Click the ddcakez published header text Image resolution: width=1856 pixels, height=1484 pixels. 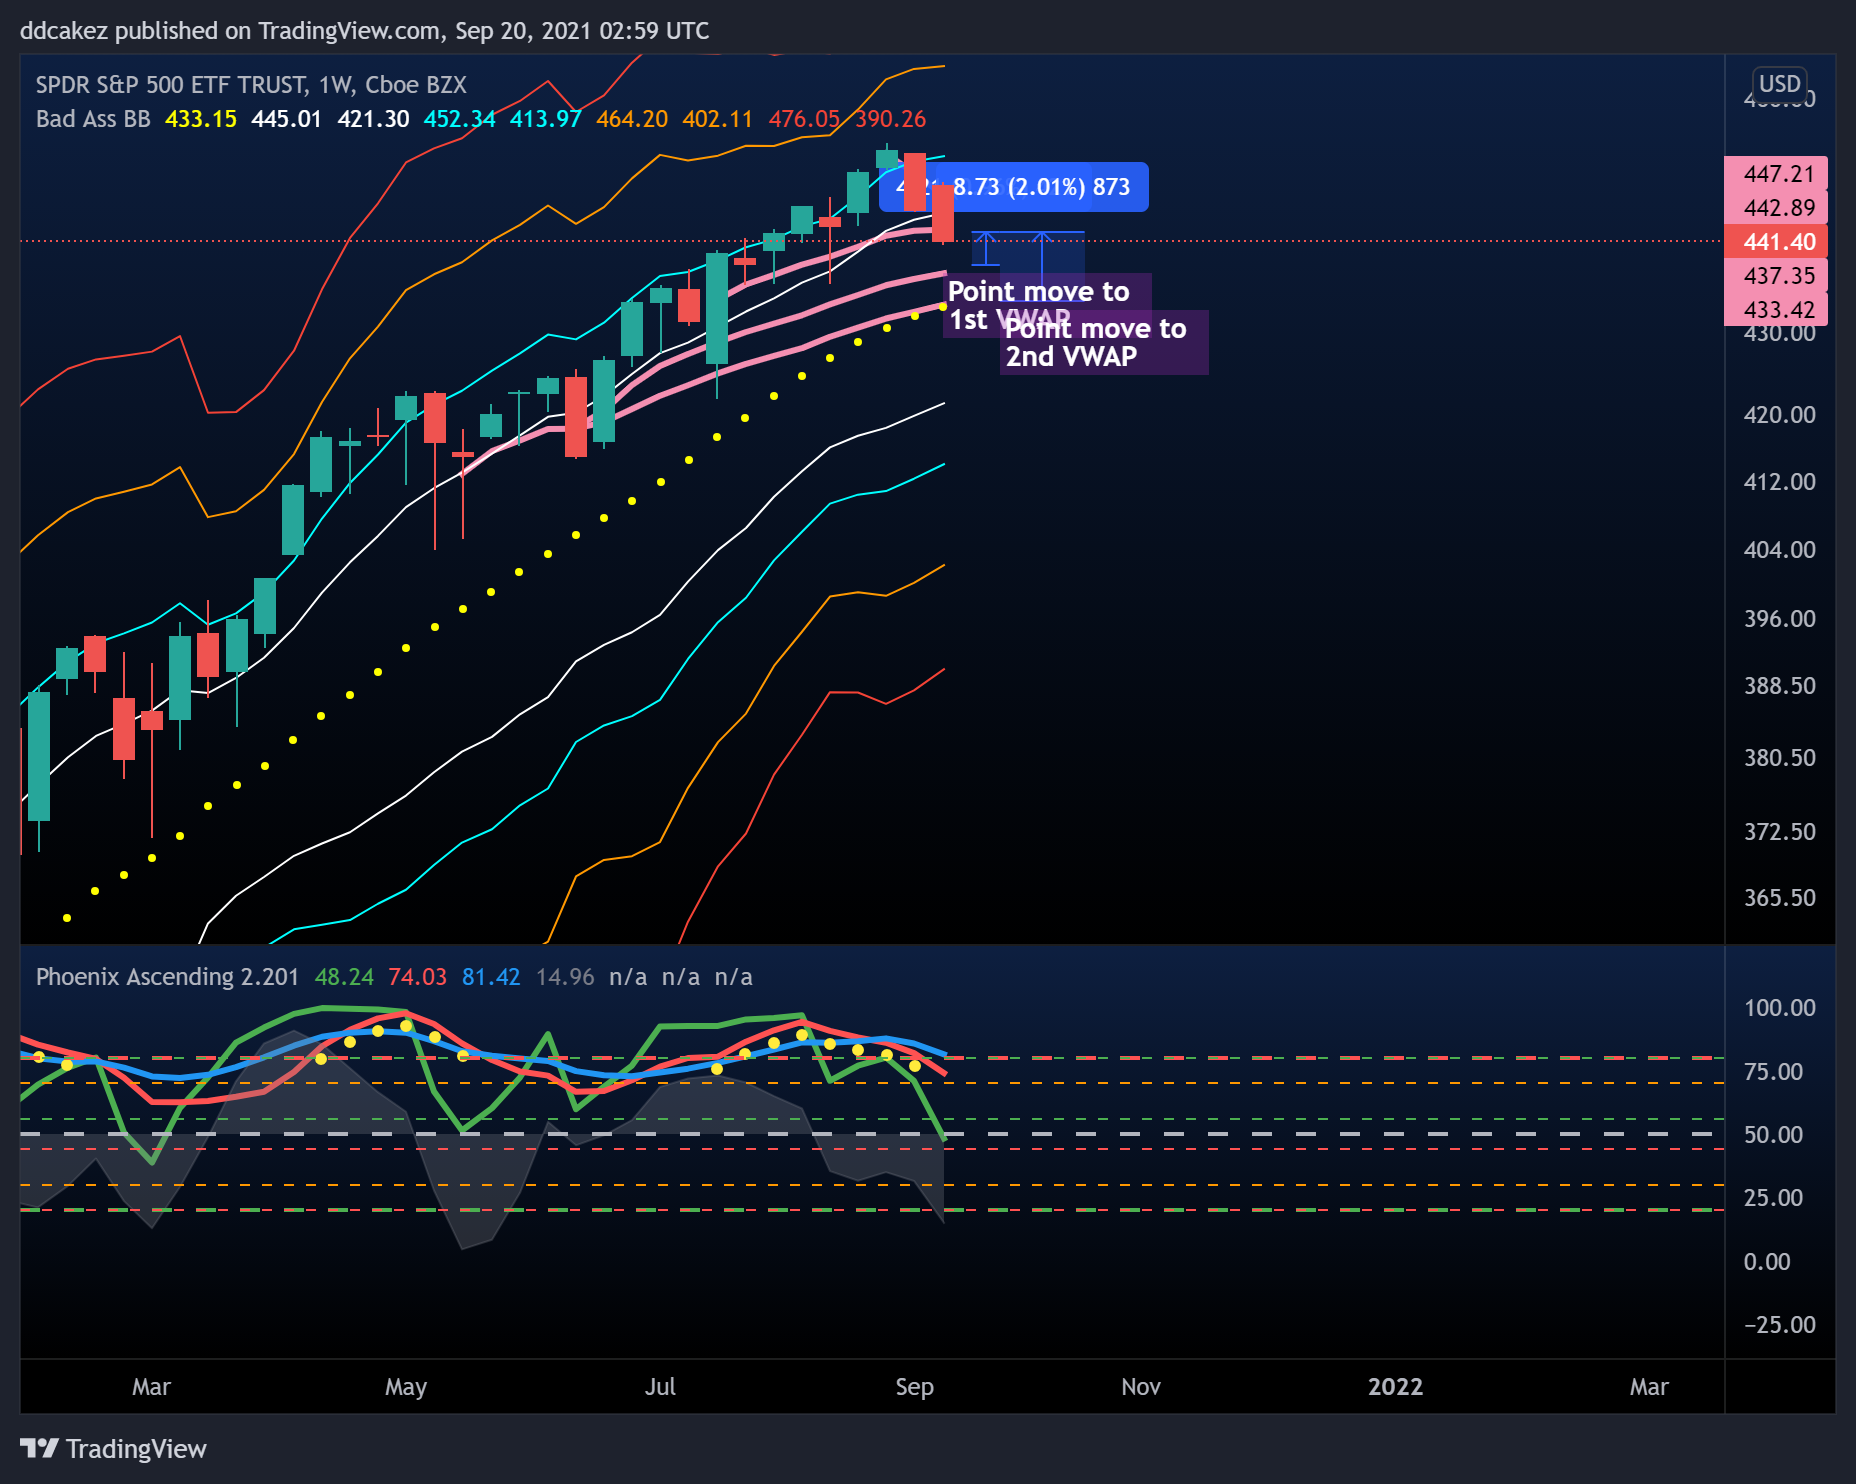[365, 31]
